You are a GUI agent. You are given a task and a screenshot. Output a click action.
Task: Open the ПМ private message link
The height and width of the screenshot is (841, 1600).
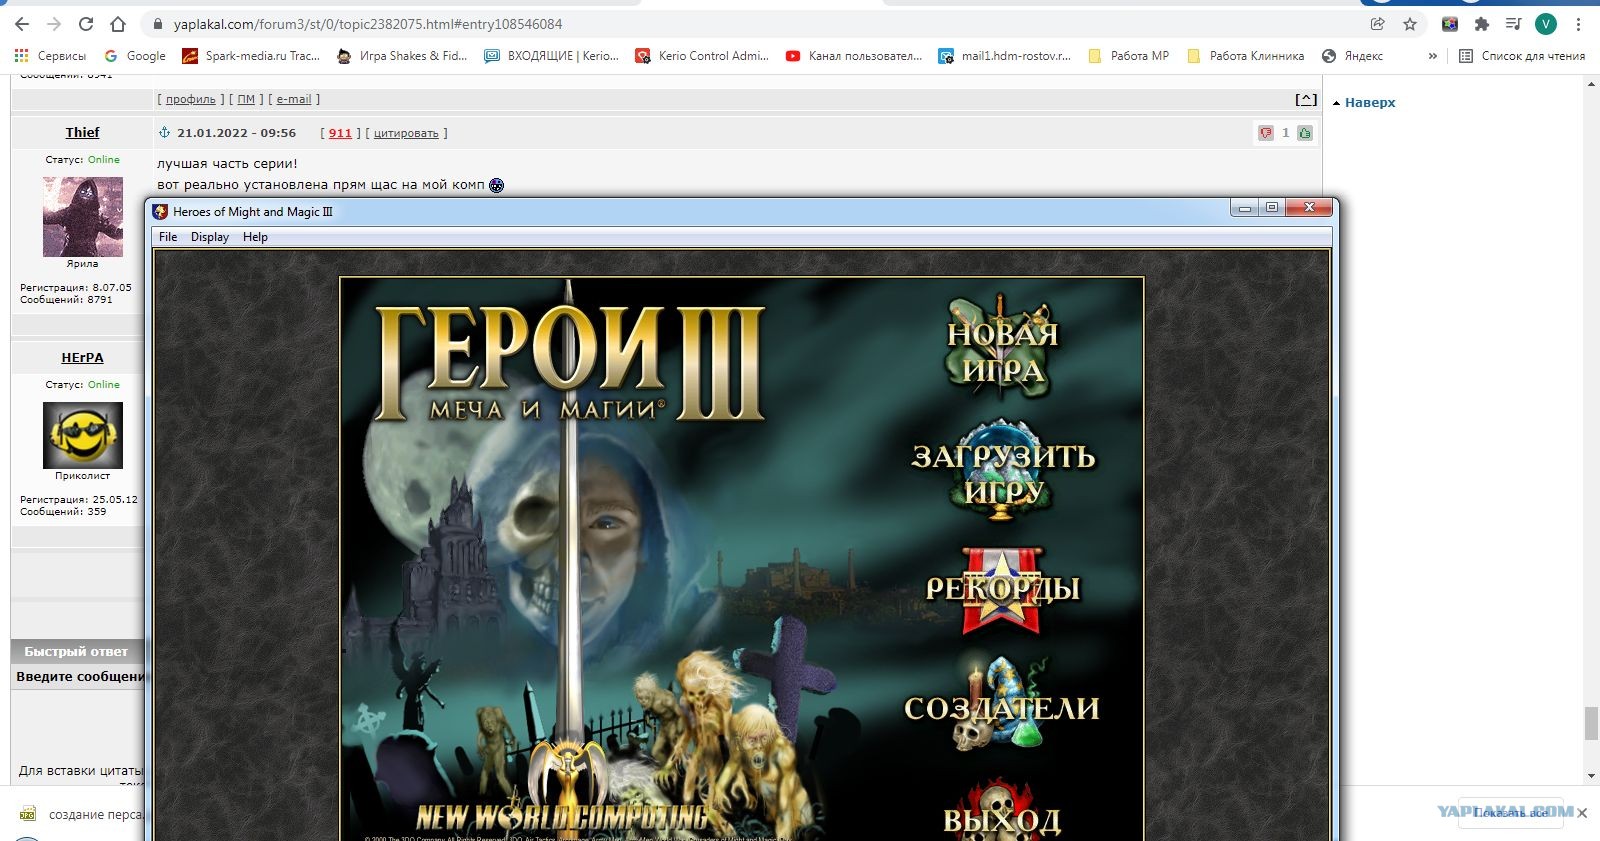click(246, 99)
